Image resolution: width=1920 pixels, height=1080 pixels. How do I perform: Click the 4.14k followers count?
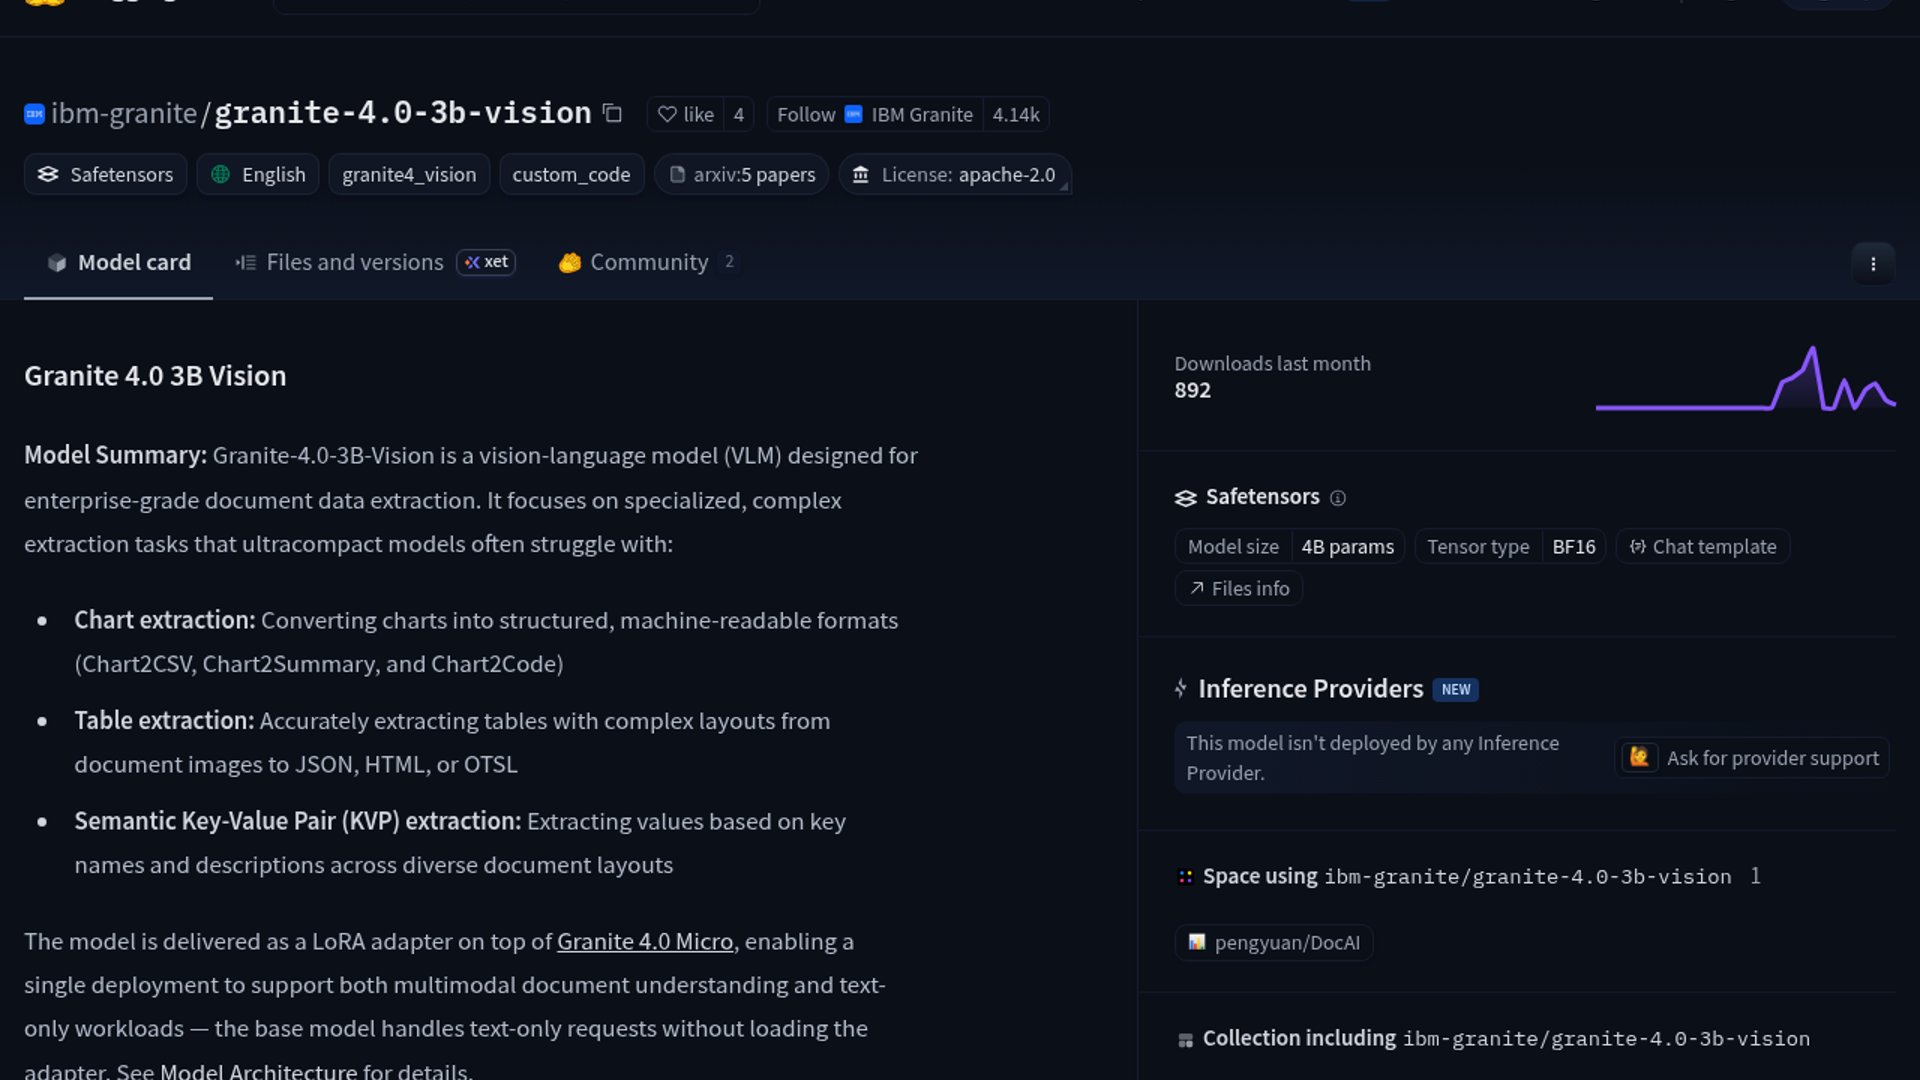(1016, 115)
